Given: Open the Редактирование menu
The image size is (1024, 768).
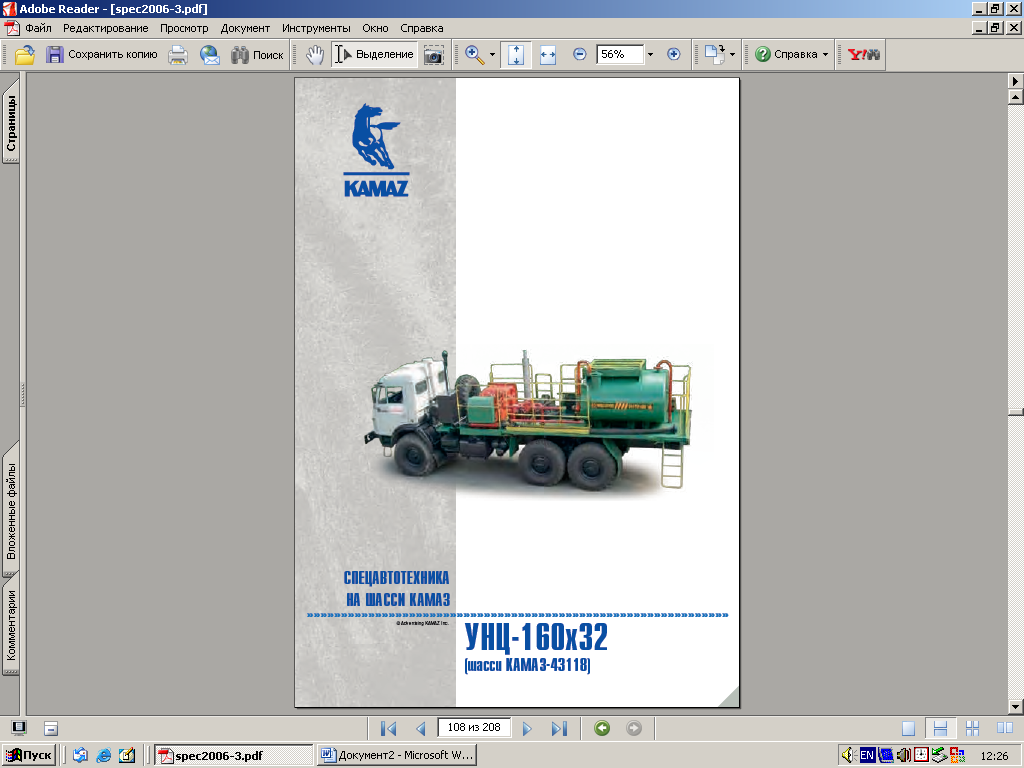Looking at the screenshot, I should (105, 28).
